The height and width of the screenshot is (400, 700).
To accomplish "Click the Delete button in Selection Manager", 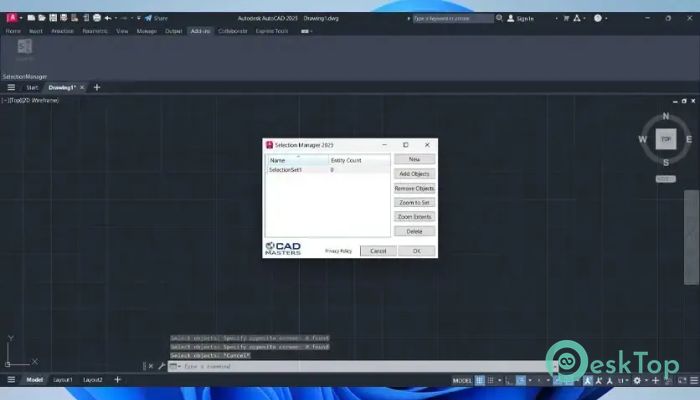I will [x=414, y=232].
